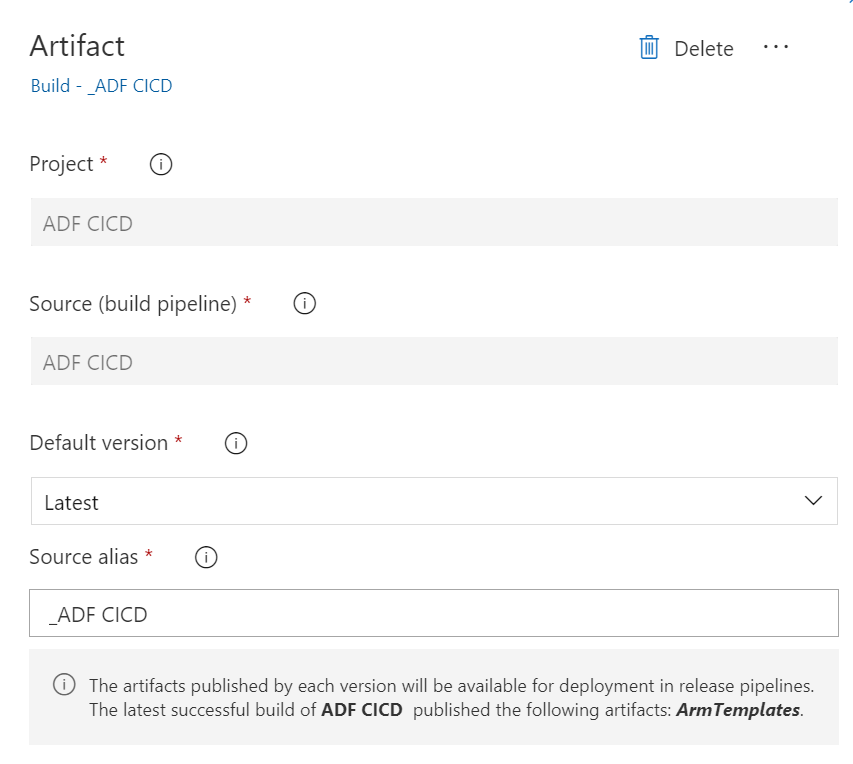Screen dimensions: 853x764
Task: Click the Source alias text box
Action: [x=433, y=614]
